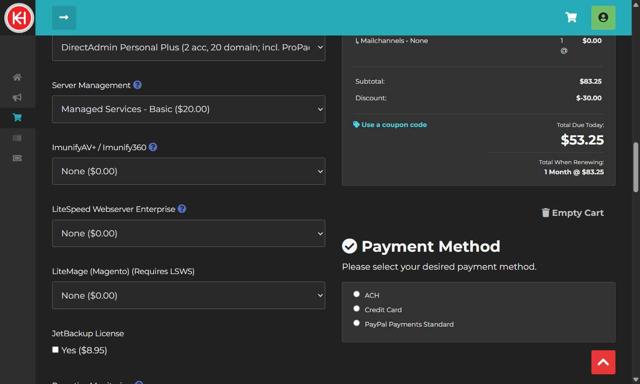Click the $53.25 total due amount
This screenshot has width=640, height=384.
[582, 140]
